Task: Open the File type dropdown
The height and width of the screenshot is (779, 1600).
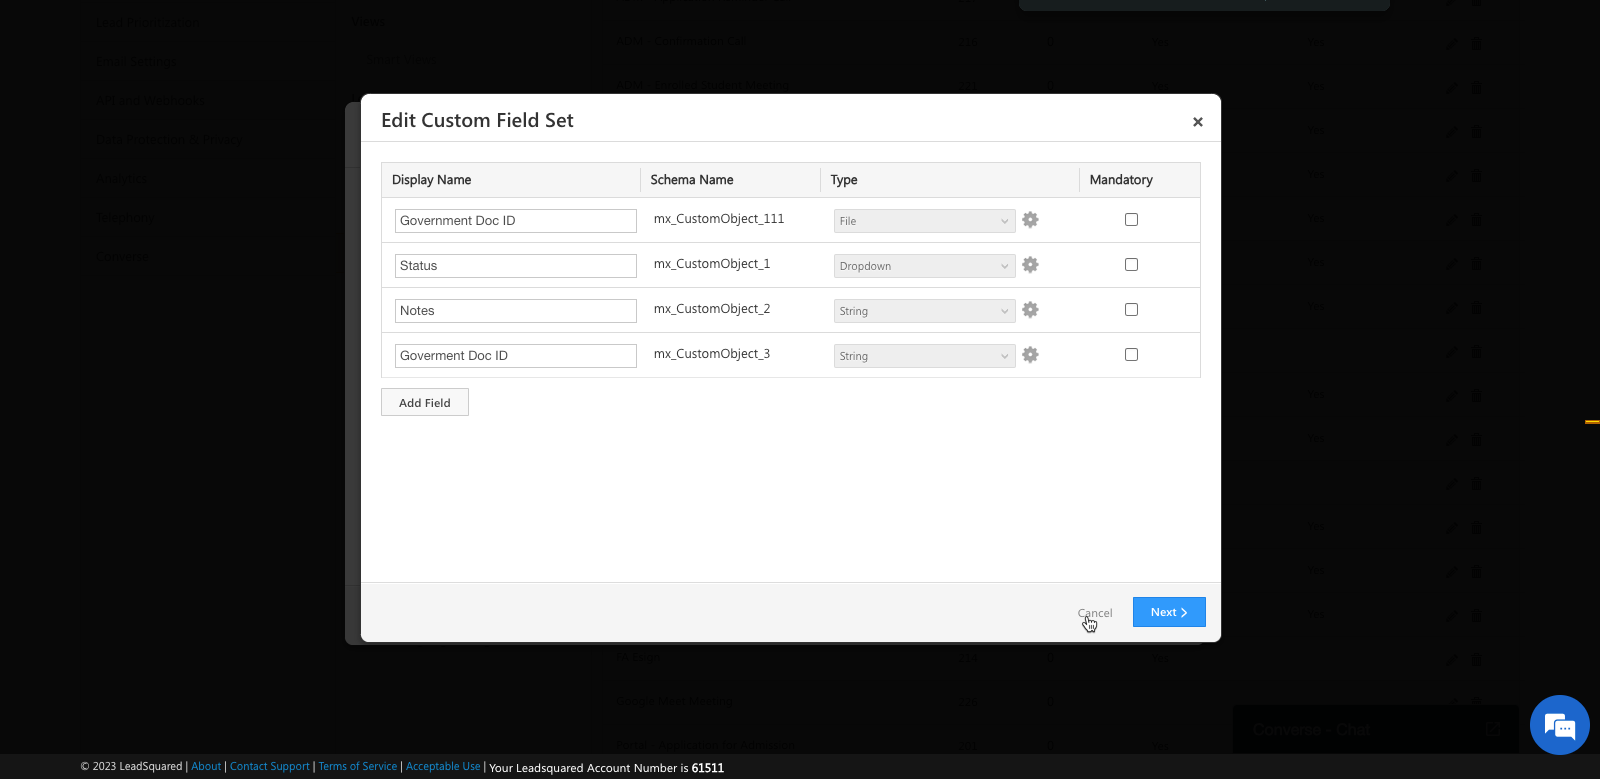Action: [x=924, y=221]
